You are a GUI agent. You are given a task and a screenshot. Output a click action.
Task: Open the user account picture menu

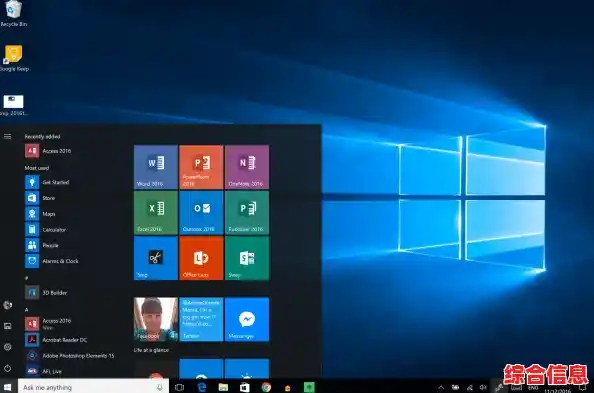coord(8,305)
